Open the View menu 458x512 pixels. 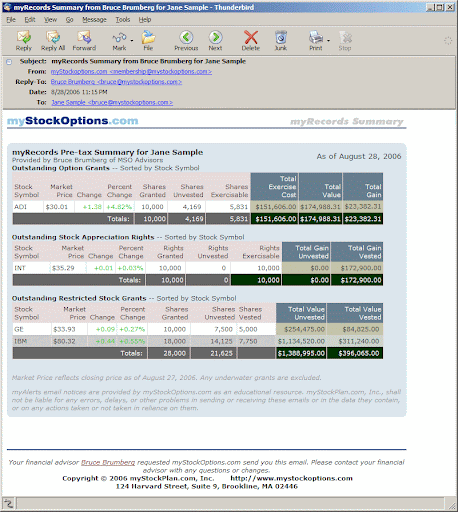[x=50, y=20]
